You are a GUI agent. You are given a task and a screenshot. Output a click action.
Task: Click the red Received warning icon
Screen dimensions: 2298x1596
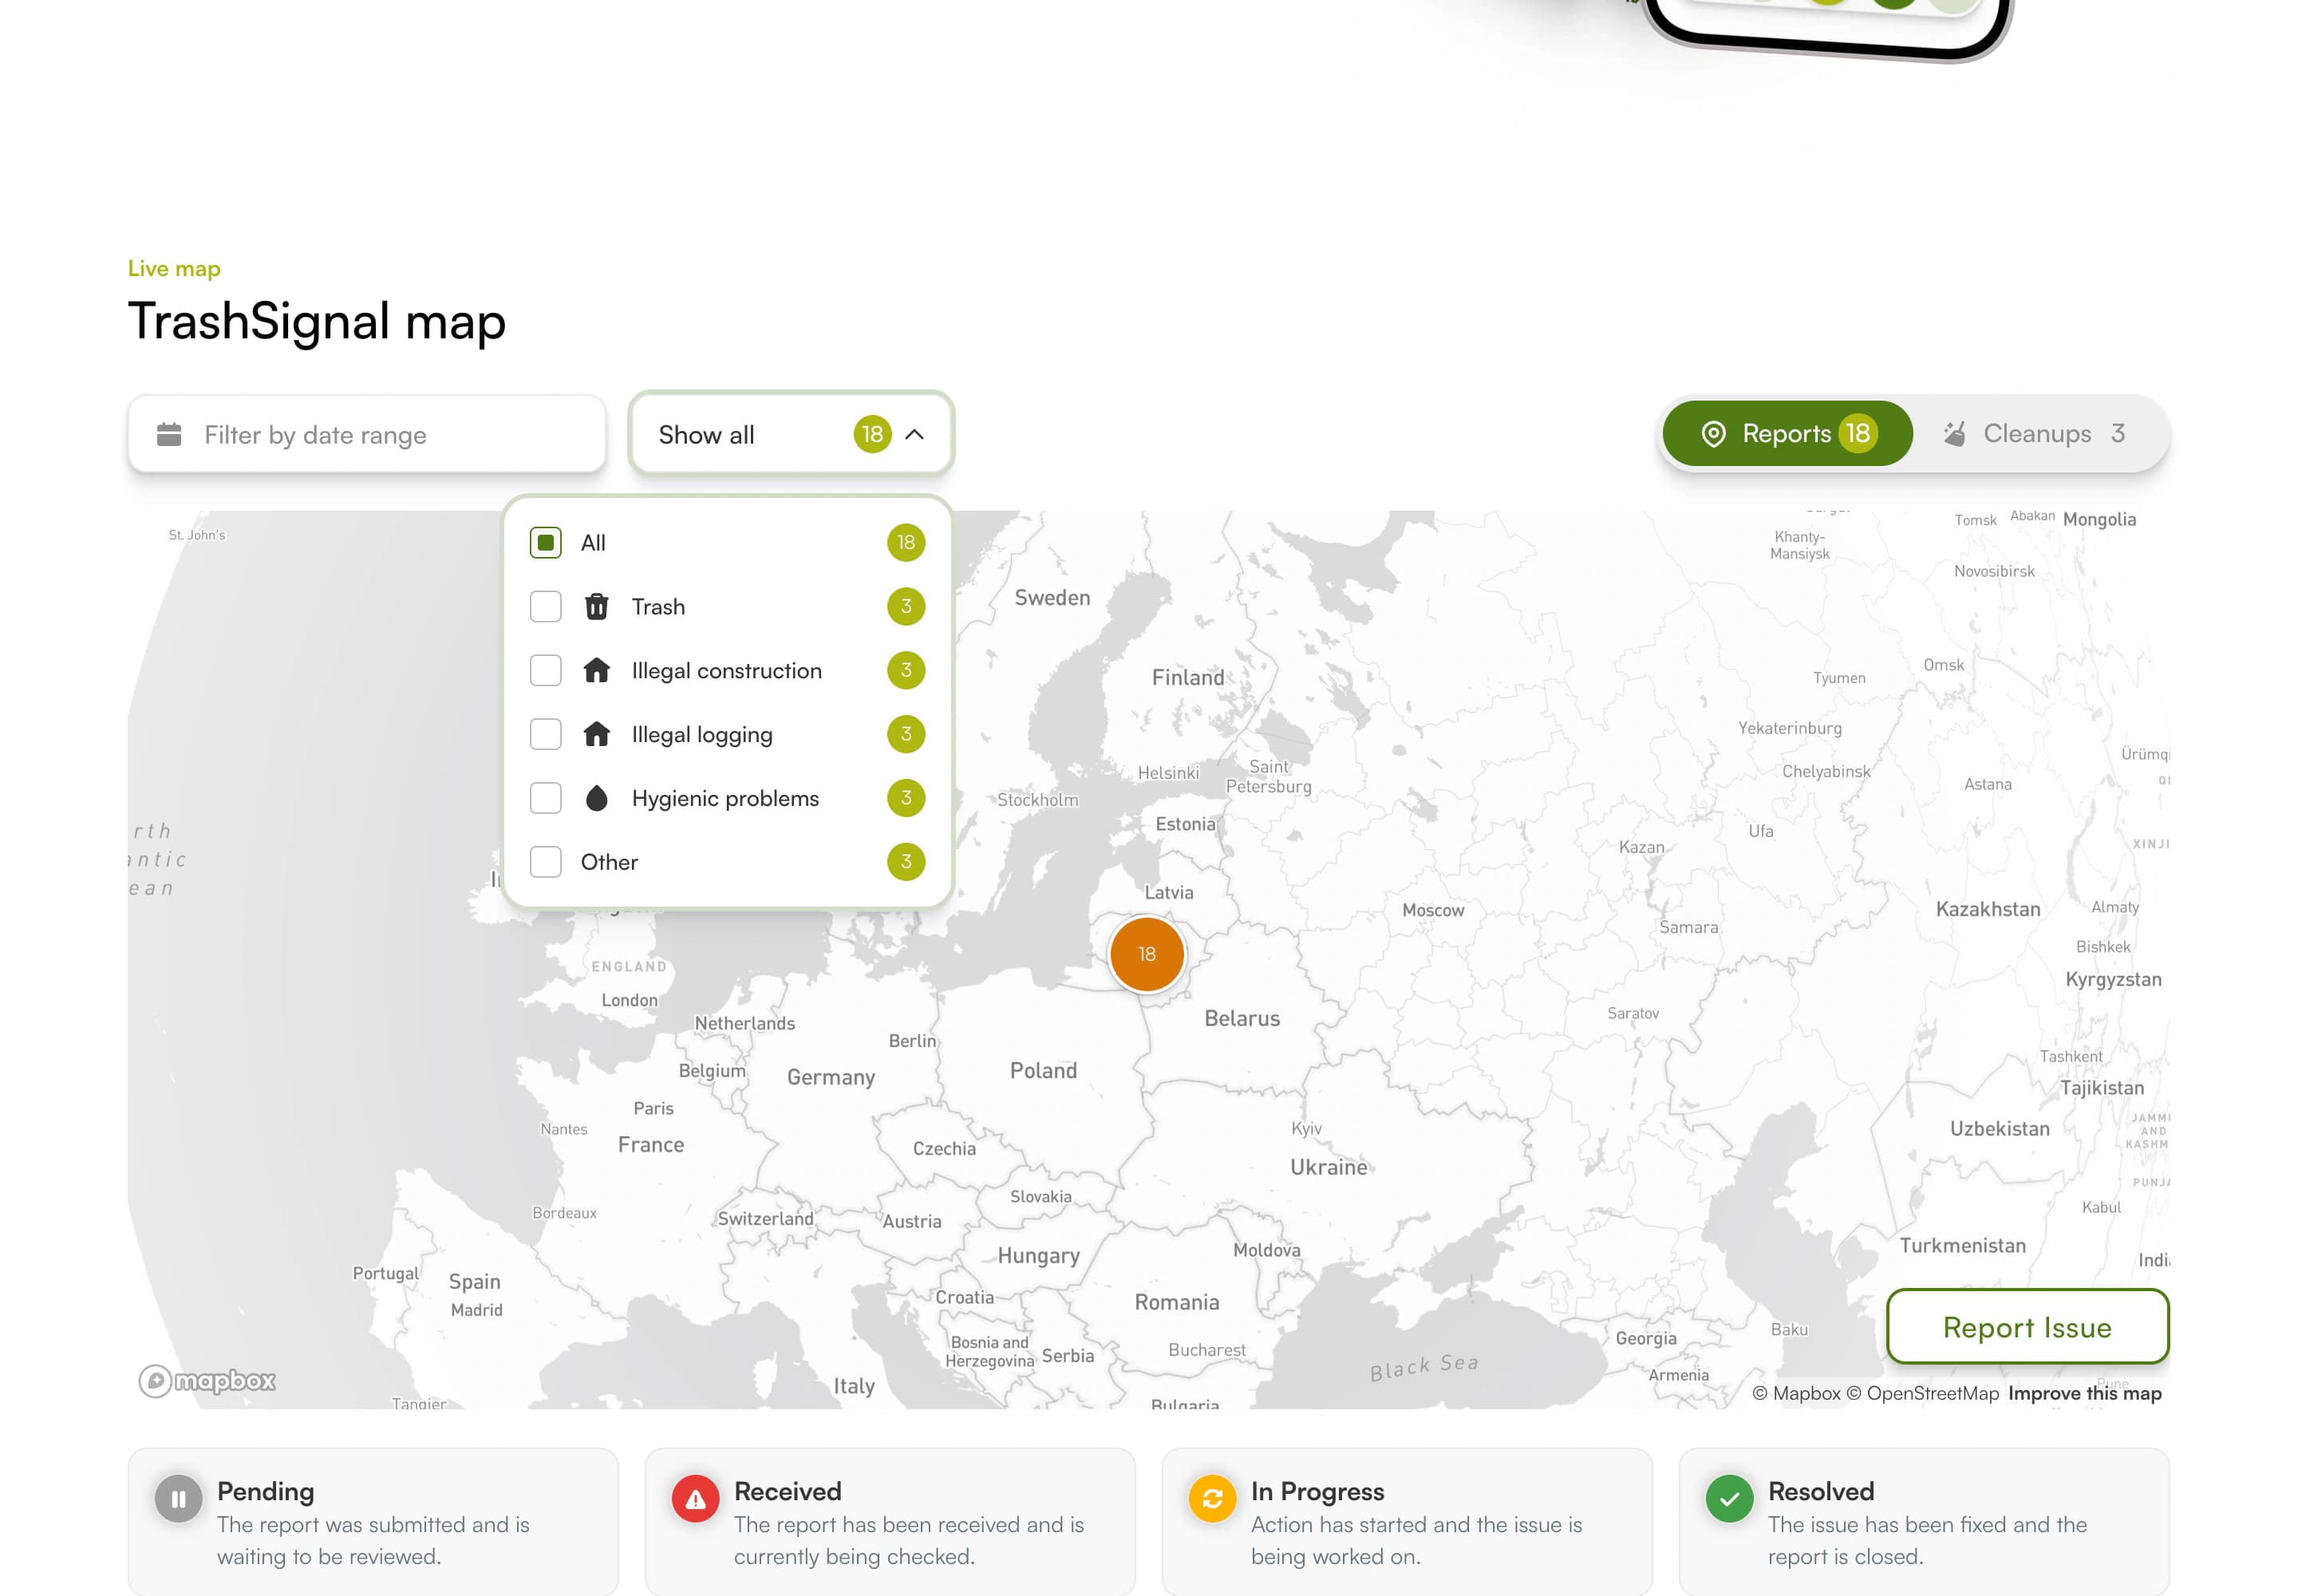(x=695, y=1499)
